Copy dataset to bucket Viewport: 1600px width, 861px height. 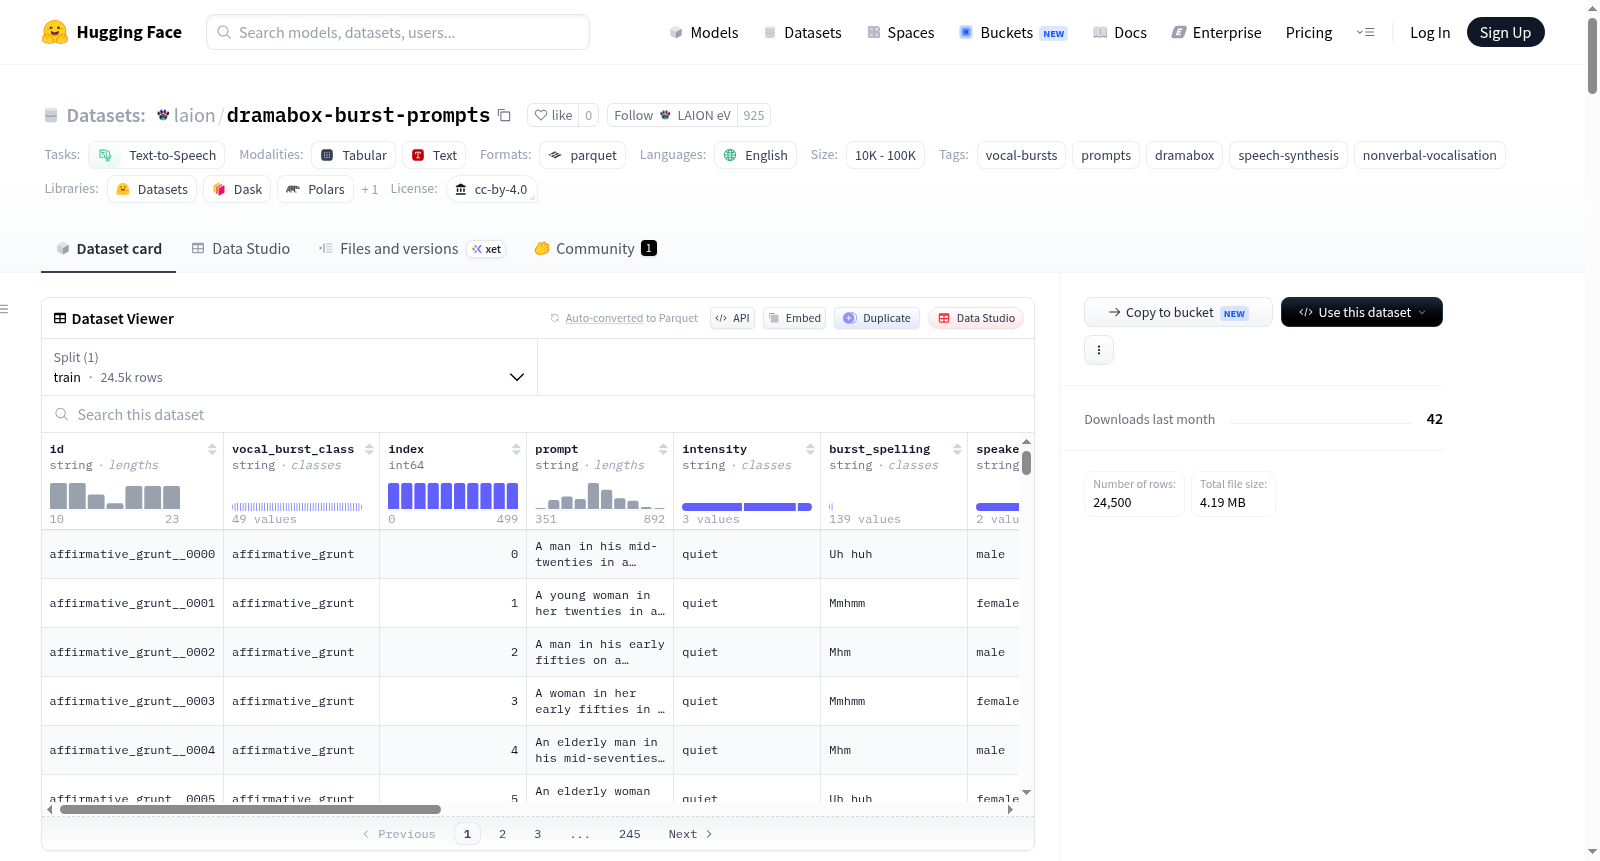[x=1178, y=312]
